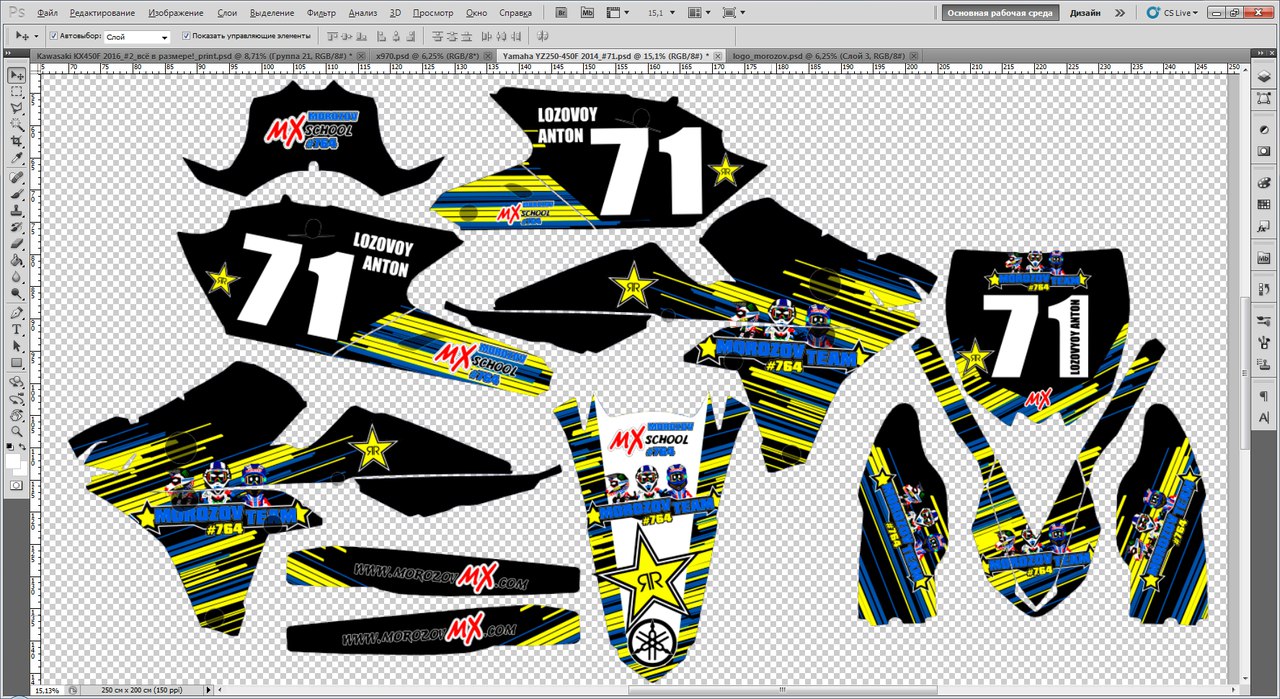Set the foreground color swatch
1280x699 pixels.
point(14,460)
